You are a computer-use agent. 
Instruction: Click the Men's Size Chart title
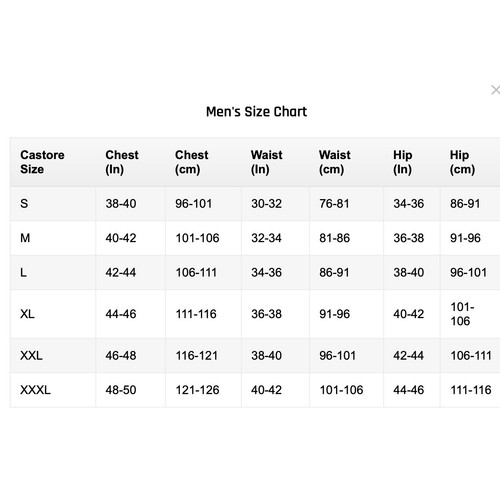coord(256,112)
